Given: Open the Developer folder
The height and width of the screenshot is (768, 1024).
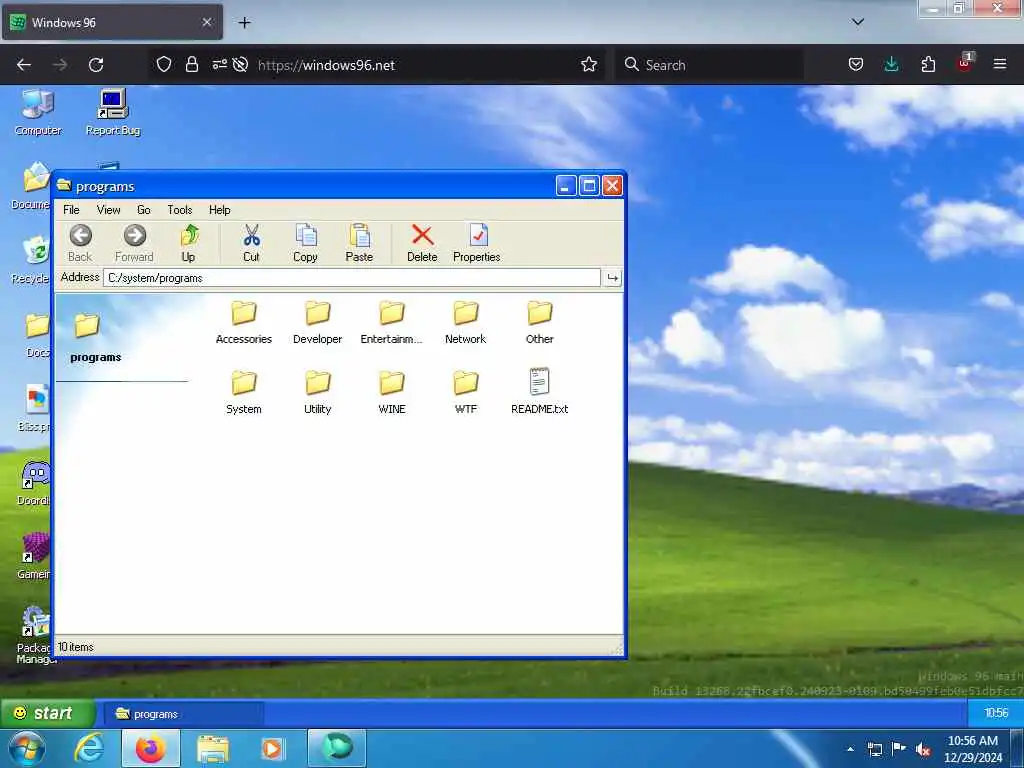Looking at the screenshot, I should (317, 322).
